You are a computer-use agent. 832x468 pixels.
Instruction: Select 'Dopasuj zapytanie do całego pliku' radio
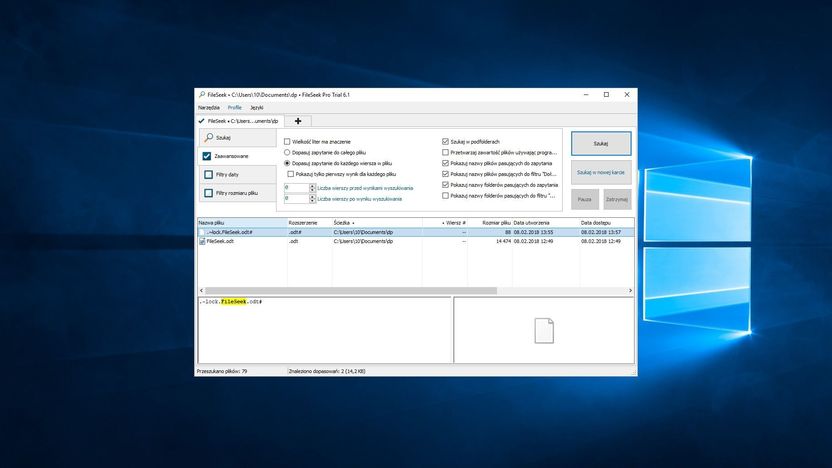pos(287,152)
